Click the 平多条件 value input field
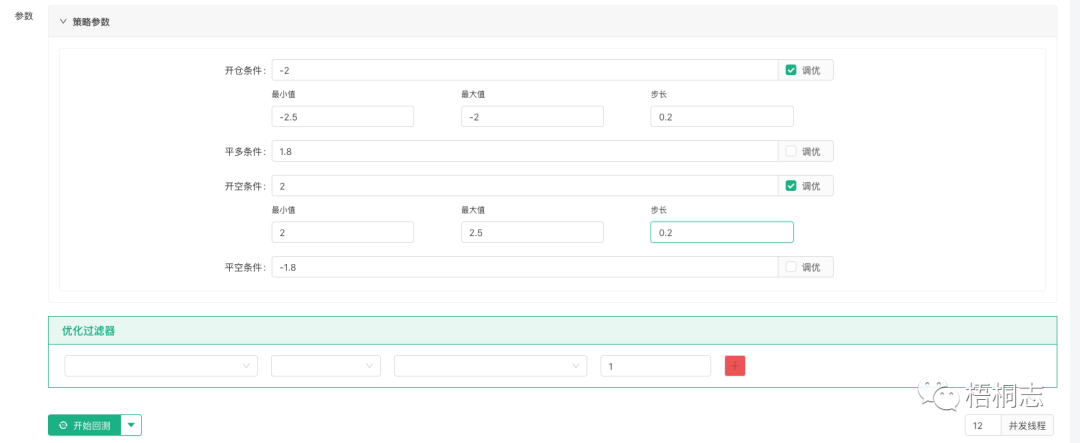The height and width of the screenshot is (443, 1080). coord(524,151)
